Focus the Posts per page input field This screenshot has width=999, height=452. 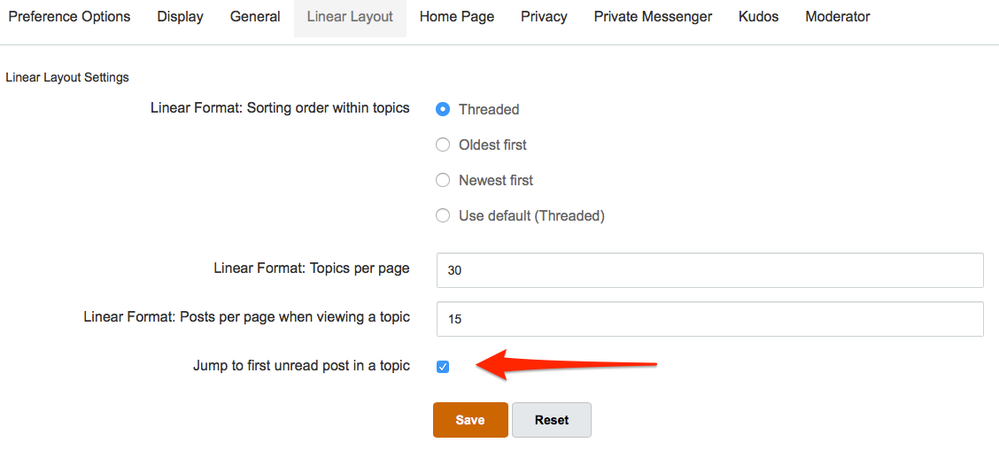[710, 319]
